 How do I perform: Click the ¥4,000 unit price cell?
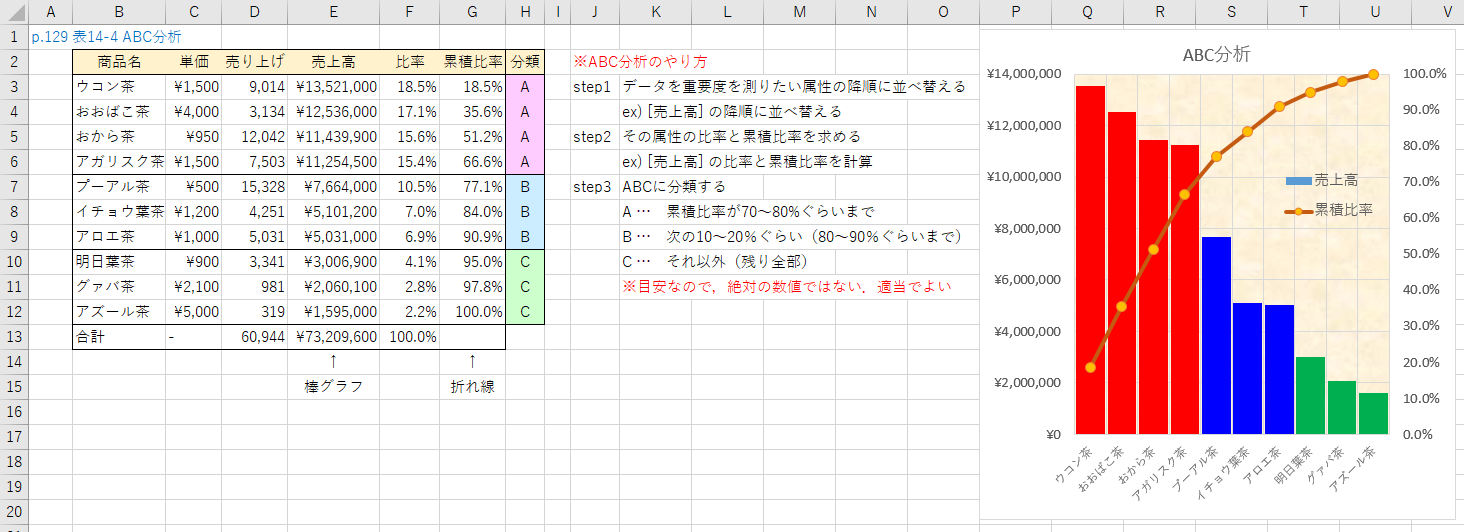tap(194, 112)
